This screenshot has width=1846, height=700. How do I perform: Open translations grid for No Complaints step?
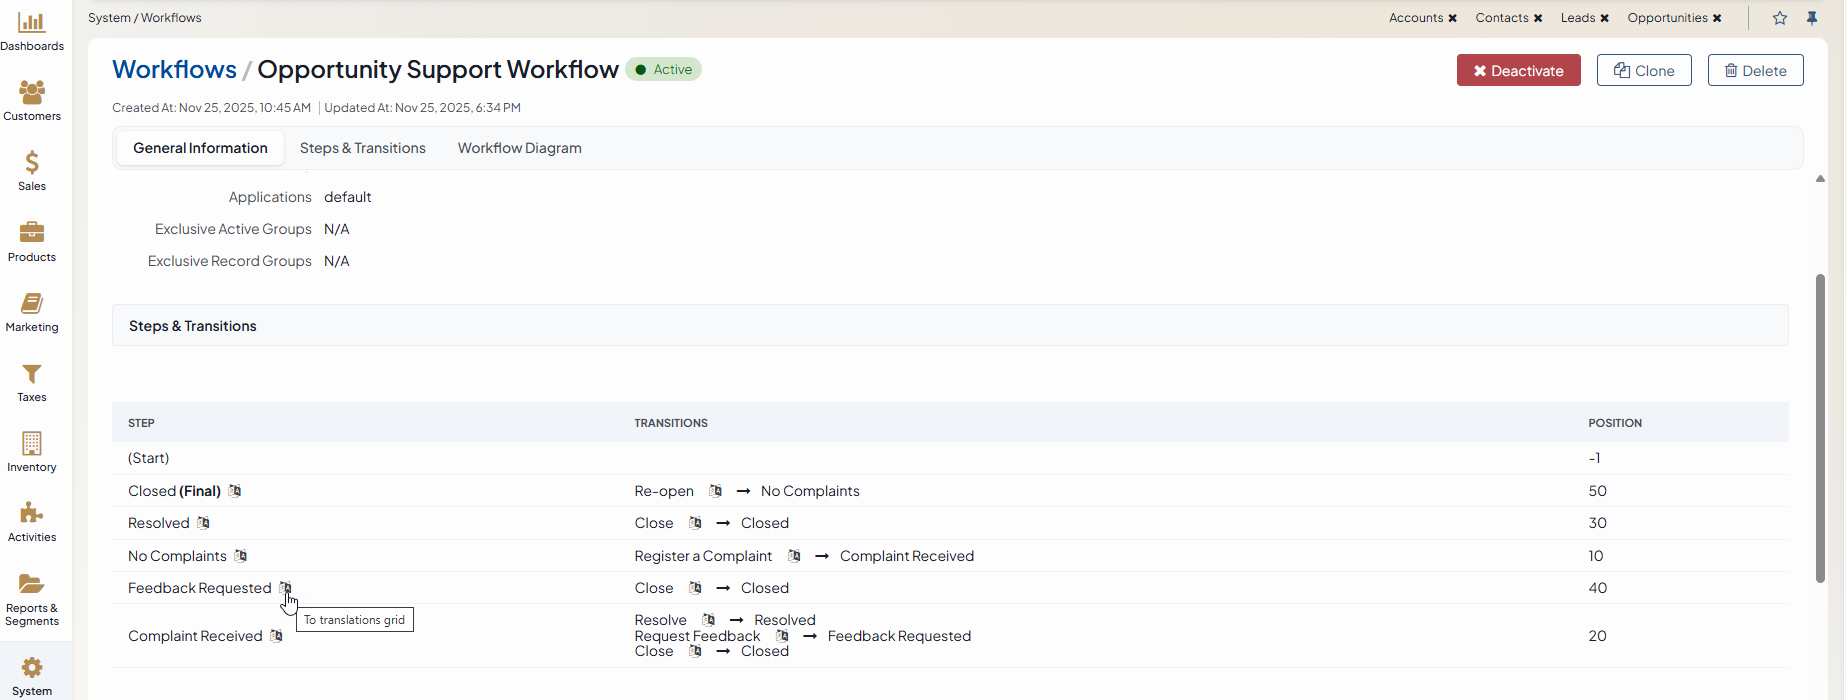(x=240, y=556)
